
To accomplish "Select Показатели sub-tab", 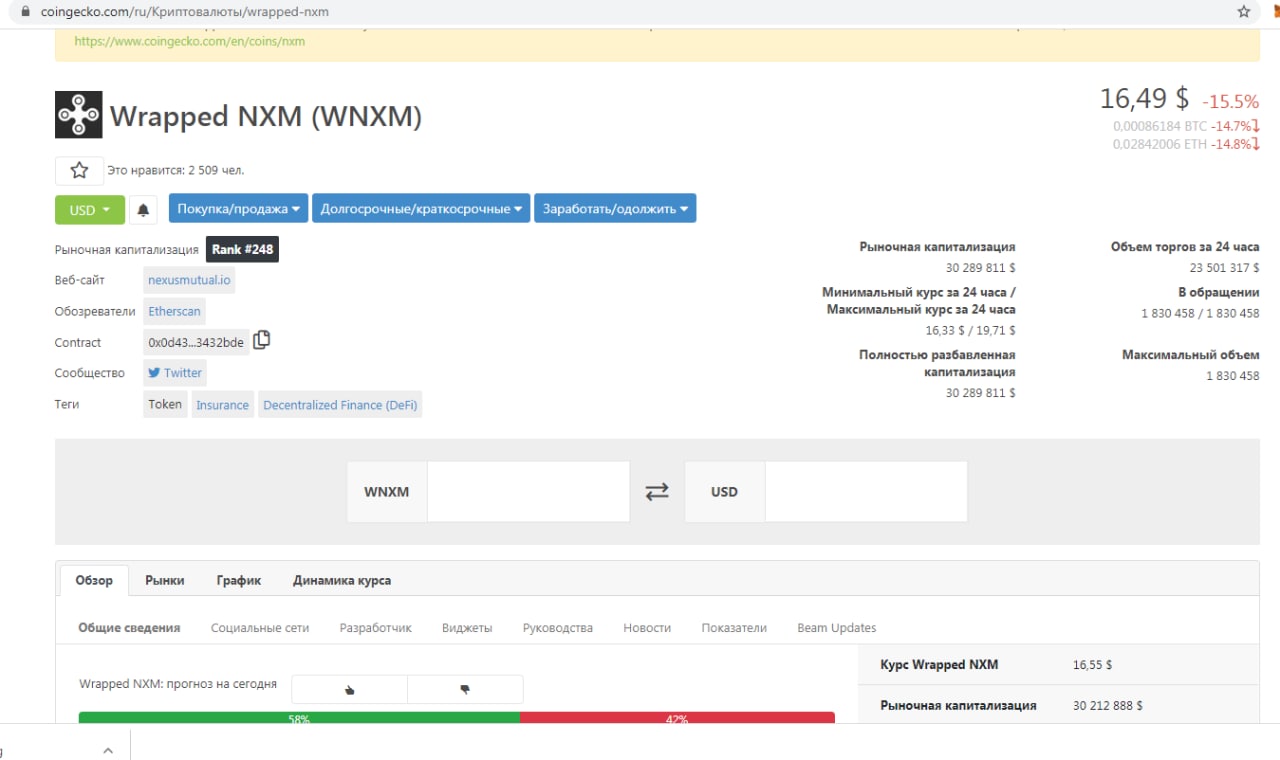I will click(x=734, y=628).
